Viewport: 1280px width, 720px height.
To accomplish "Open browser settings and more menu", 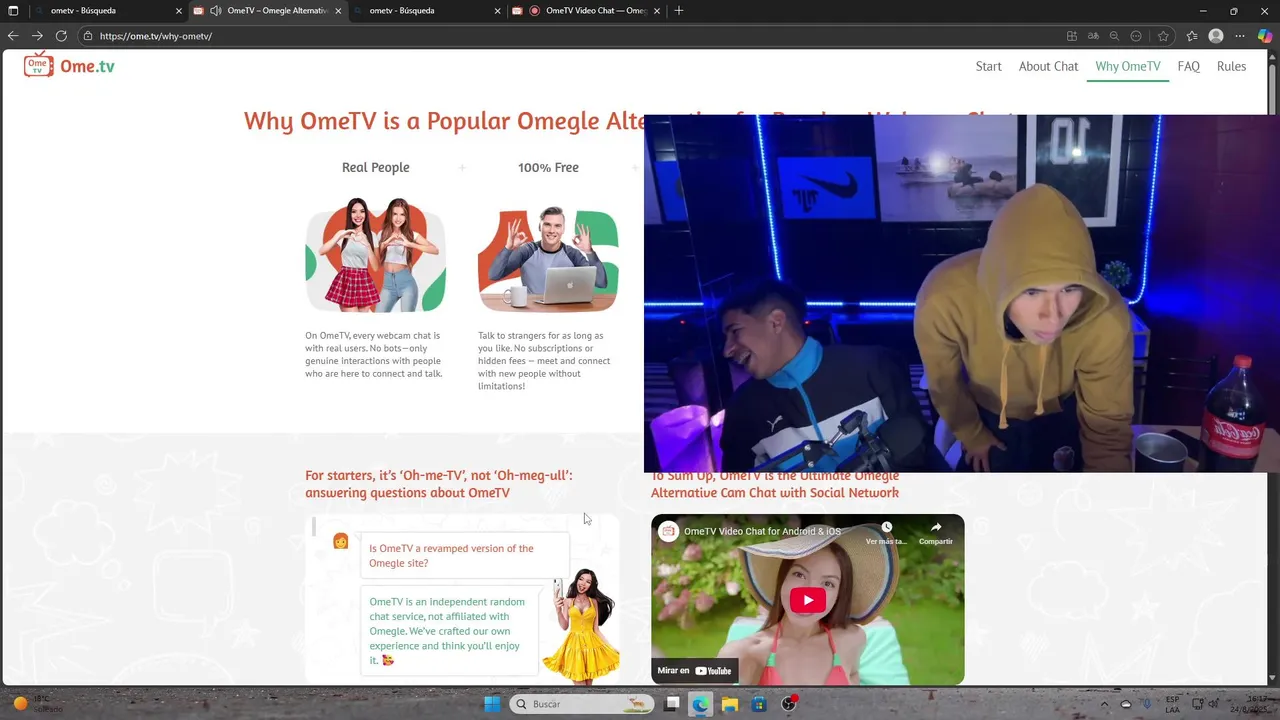I will tap(1240, 36).
